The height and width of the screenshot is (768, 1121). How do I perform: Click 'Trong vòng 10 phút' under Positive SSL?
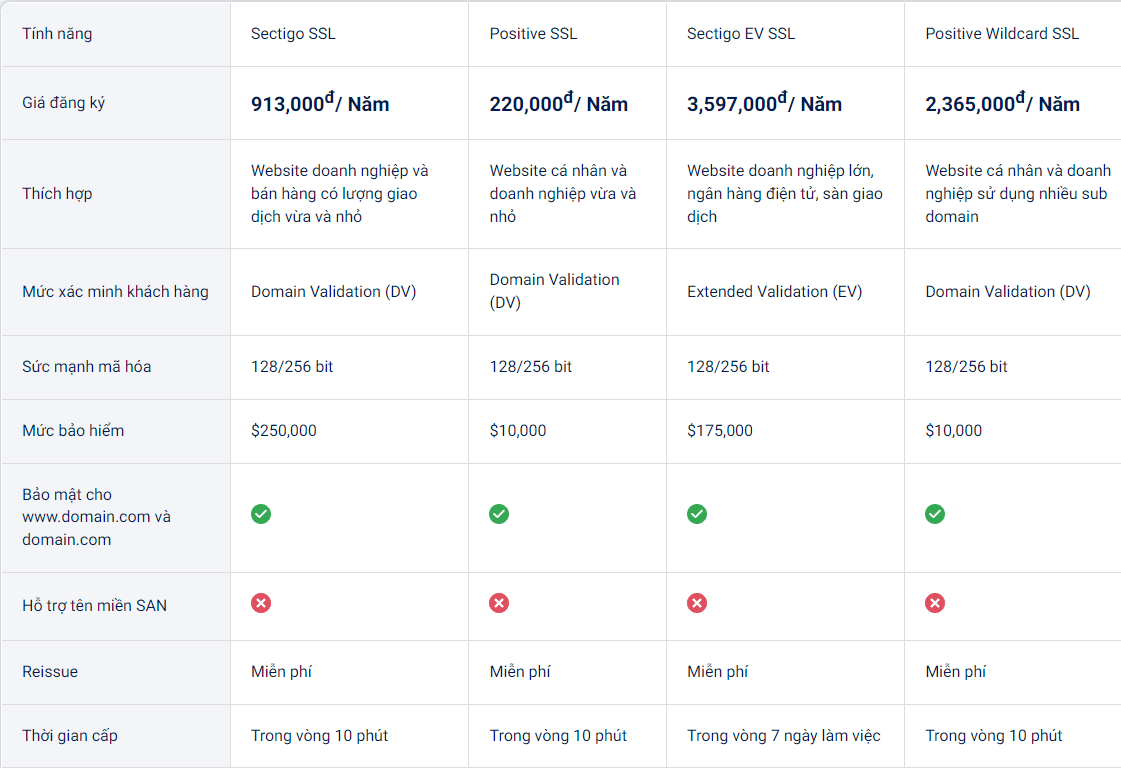(558, 736)
